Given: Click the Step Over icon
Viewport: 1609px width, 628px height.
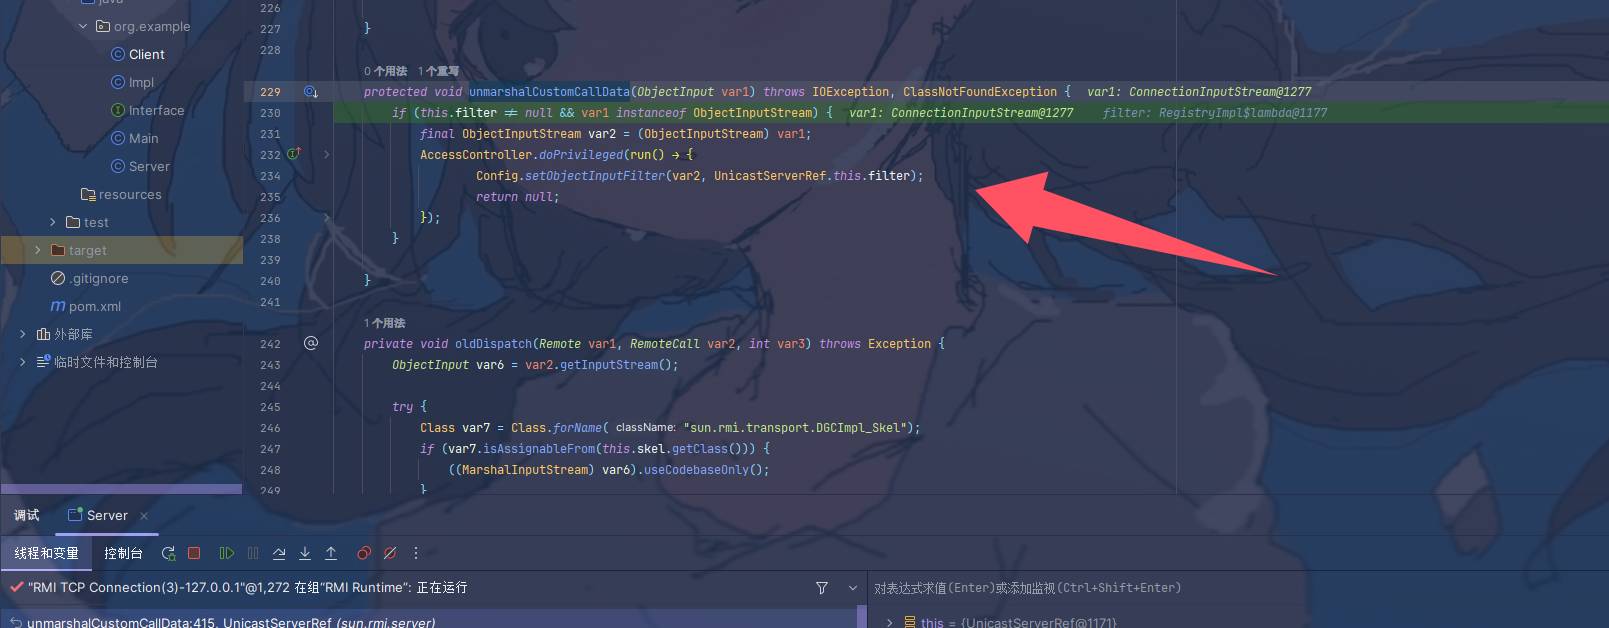Looking at the screenshot, I should point(279,553).
